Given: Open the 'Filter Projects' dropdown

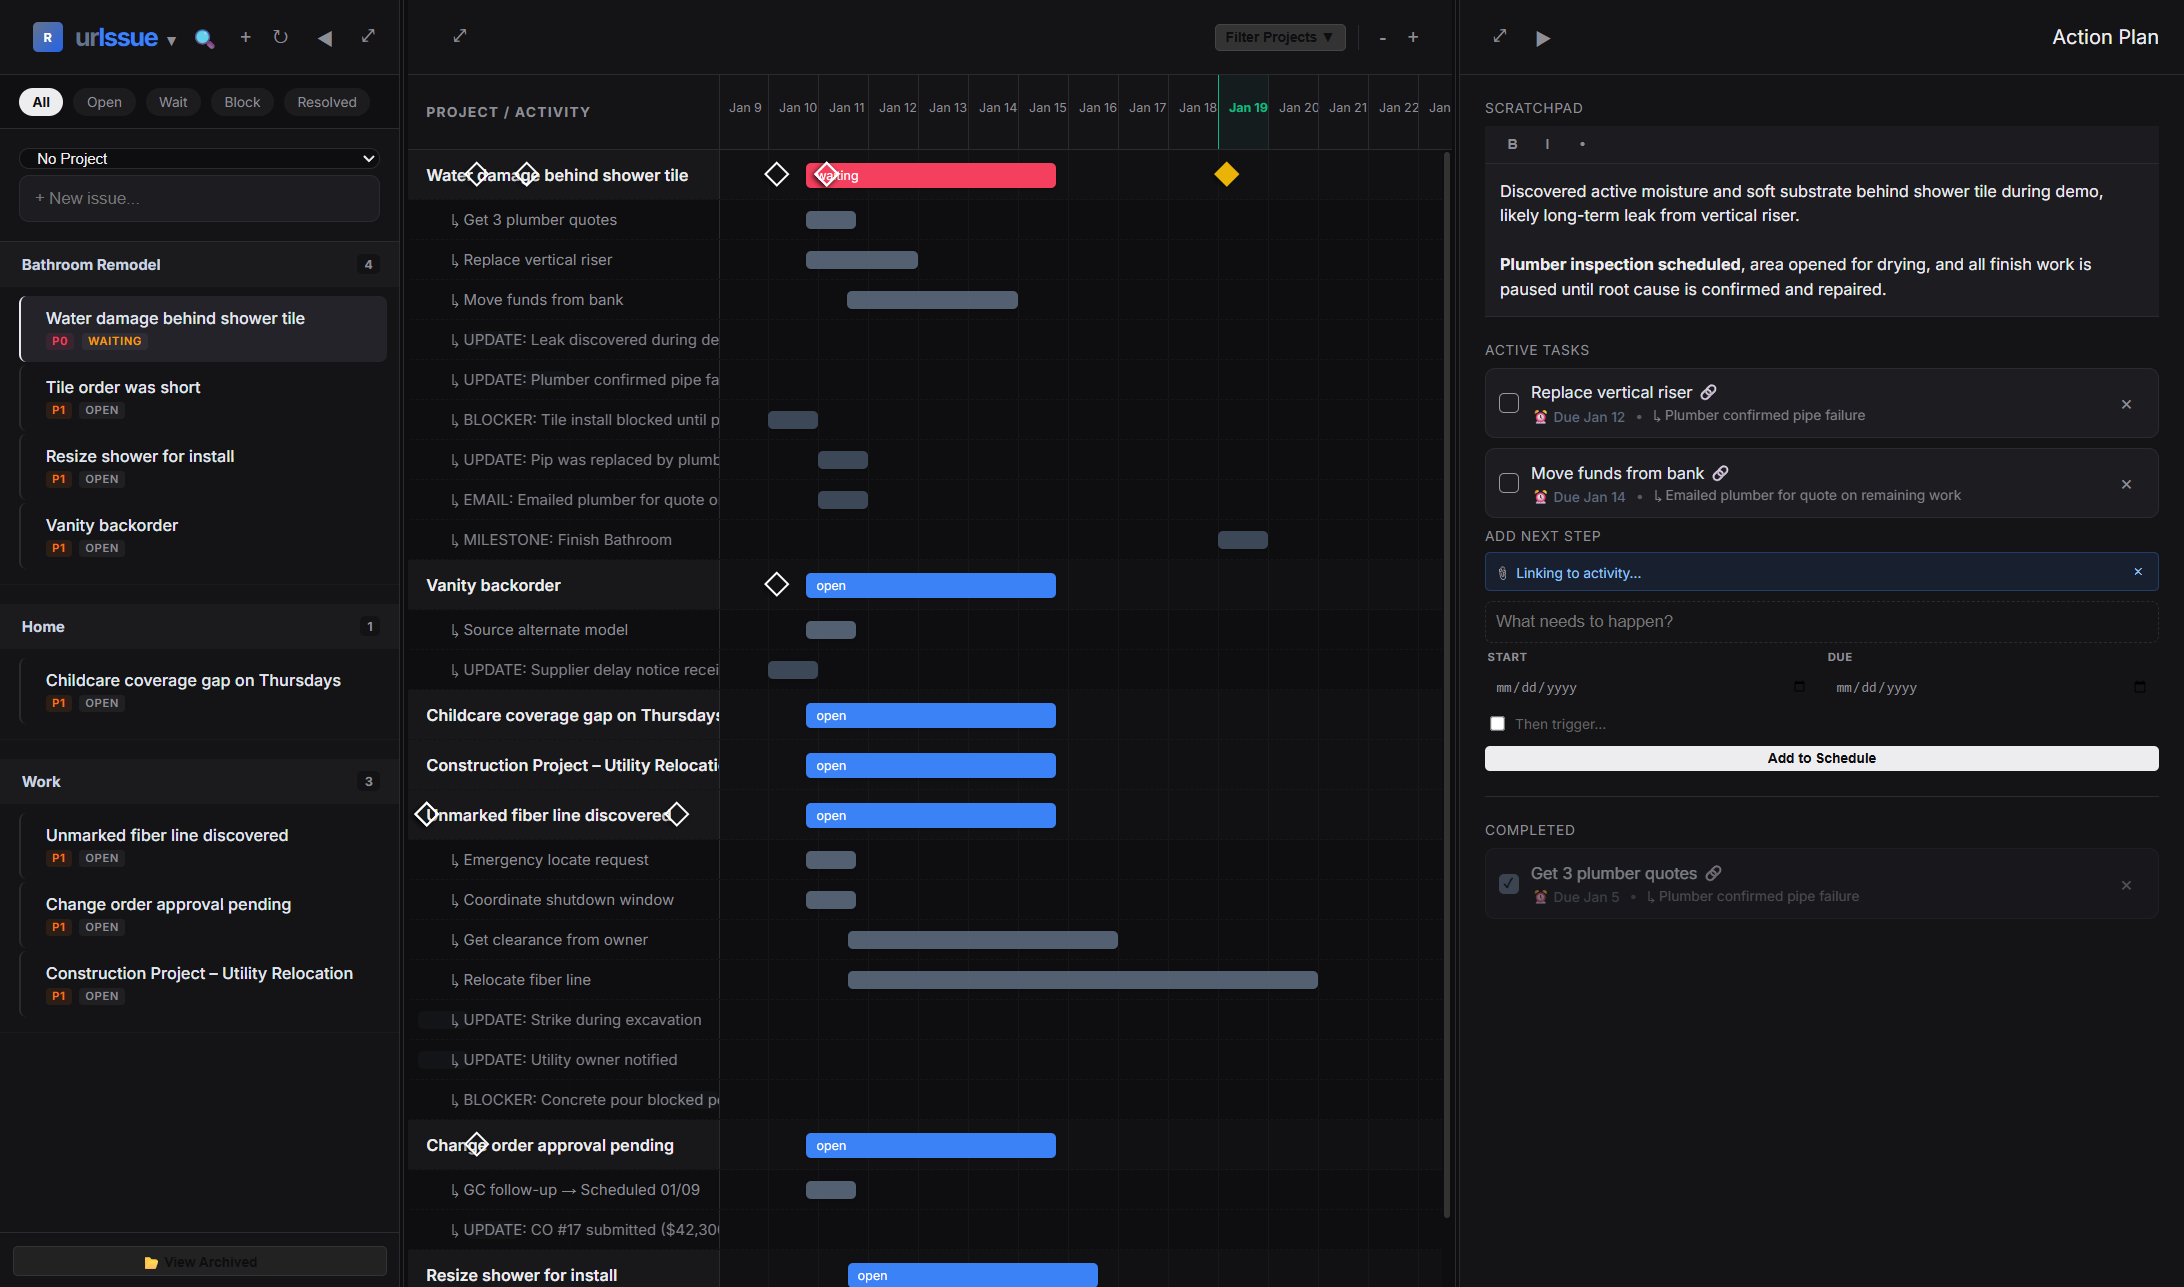Looking at the screenshot, I should point(1280,37).
